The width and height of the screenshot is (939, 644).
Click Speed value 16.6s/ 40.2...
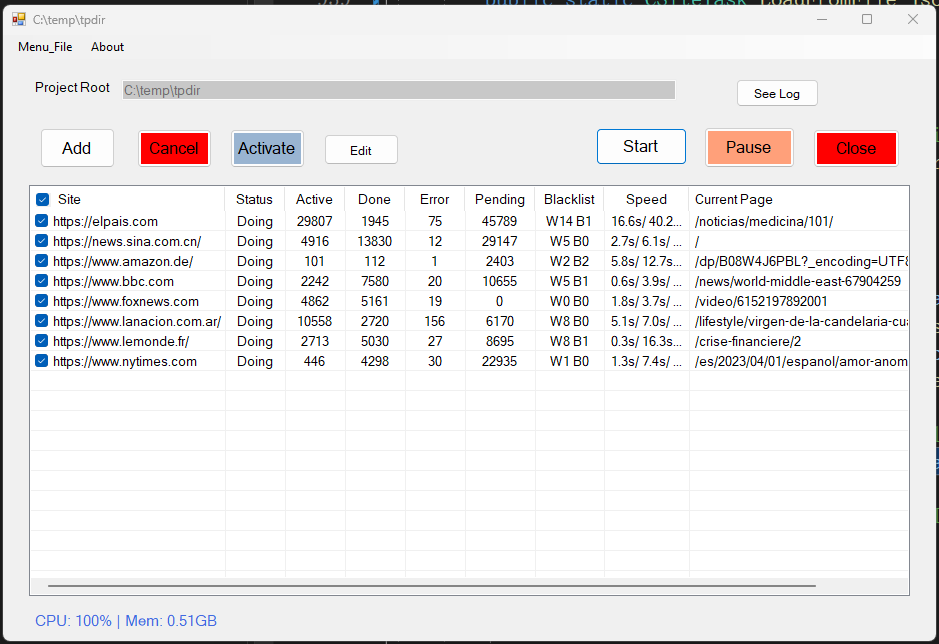click(x=646, y=222)
